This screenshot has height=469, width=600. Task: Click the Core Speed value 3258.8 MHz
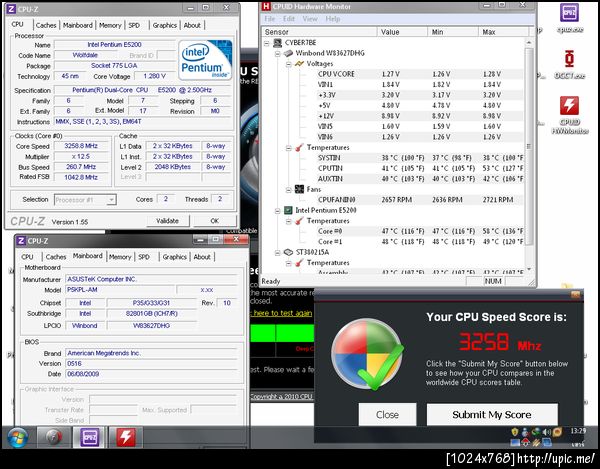click(x=81, y=146)
